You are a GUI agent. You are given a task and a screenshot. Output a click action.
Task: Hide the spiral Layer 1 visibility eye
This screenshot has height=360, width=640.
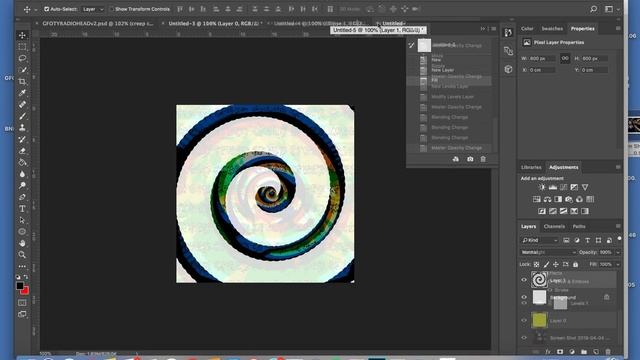pyautogui.click(x=524, y=280)
